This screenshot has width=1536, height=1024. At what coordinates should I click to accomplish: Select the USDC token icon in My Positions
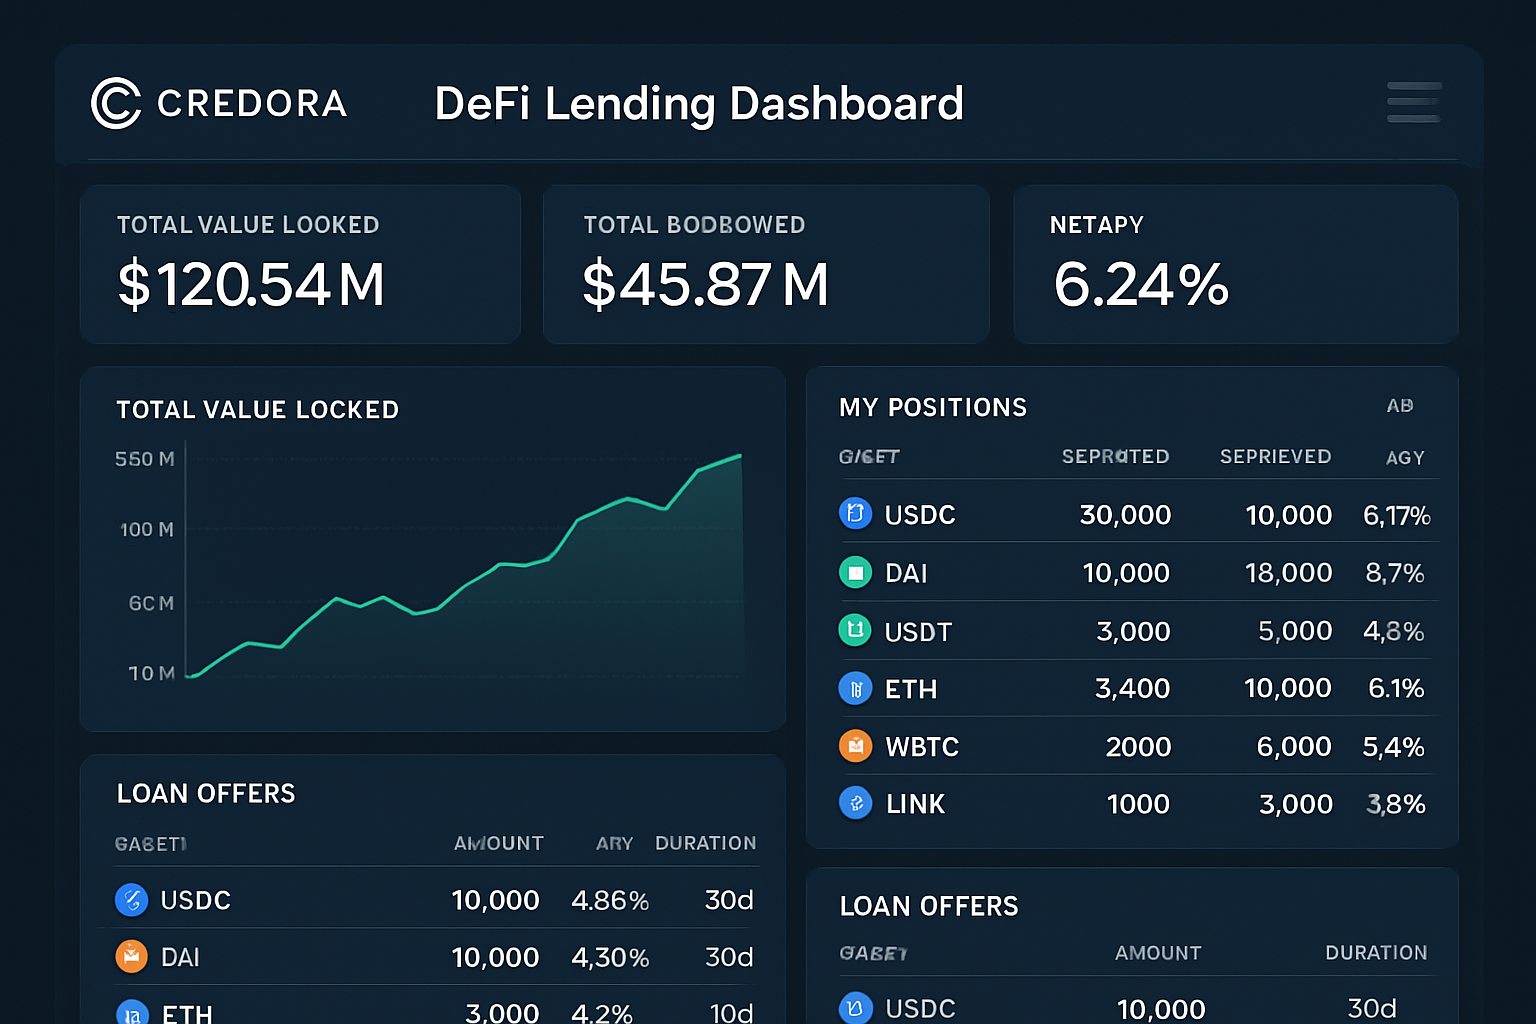pyautogui.click(x=855, y=514)
